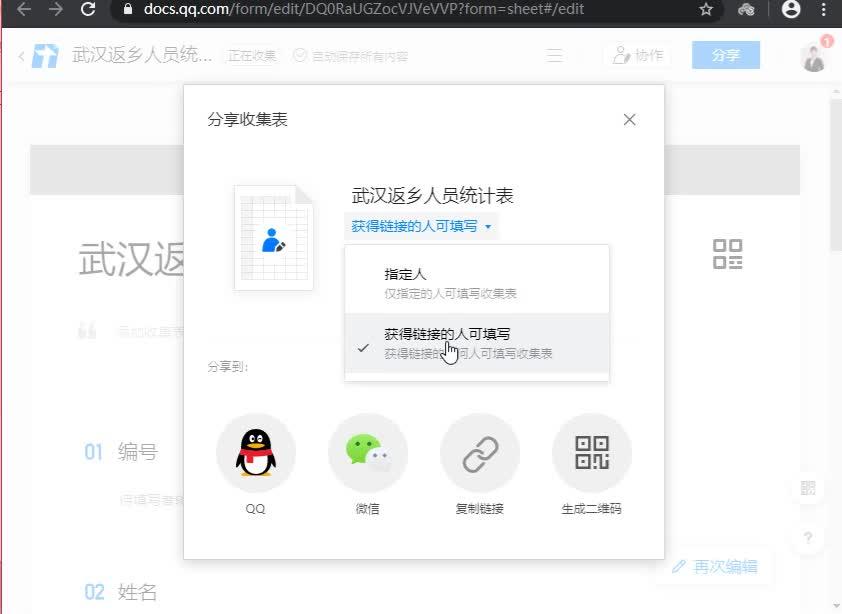Click the browser reload icon
Screen dimensions: 842x614
(x=88, y=9)
